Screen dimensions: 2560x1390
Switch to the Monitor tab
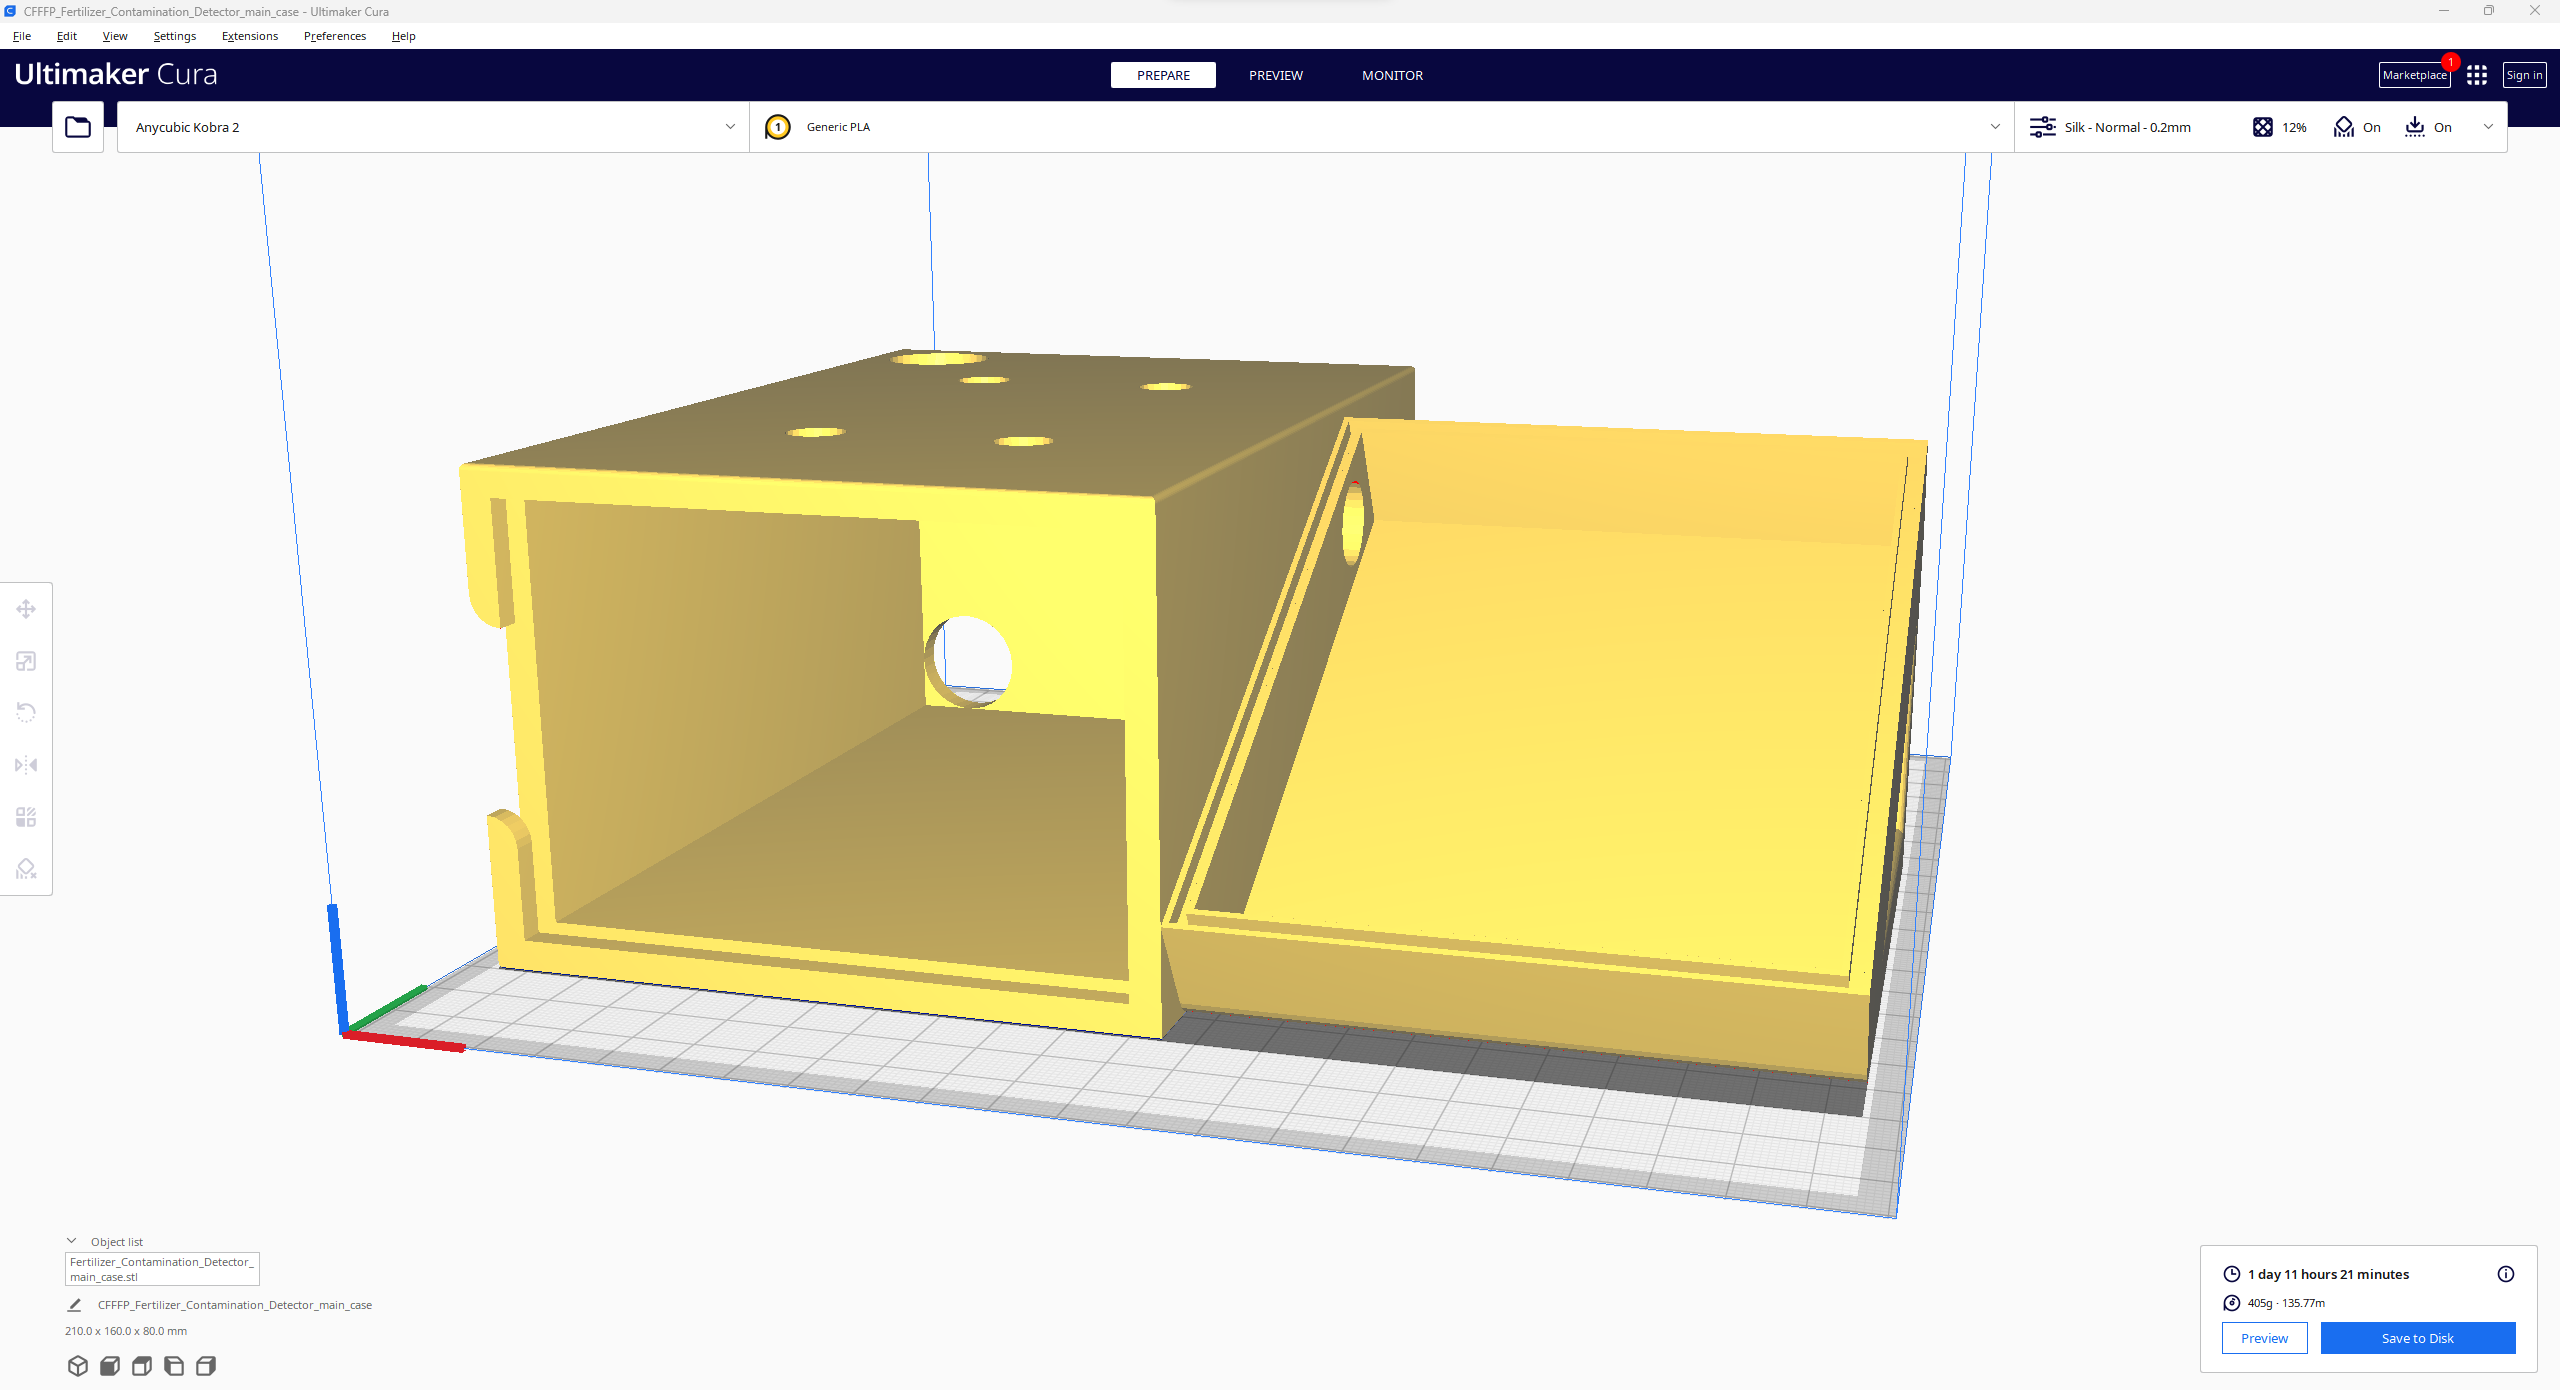1391,75
